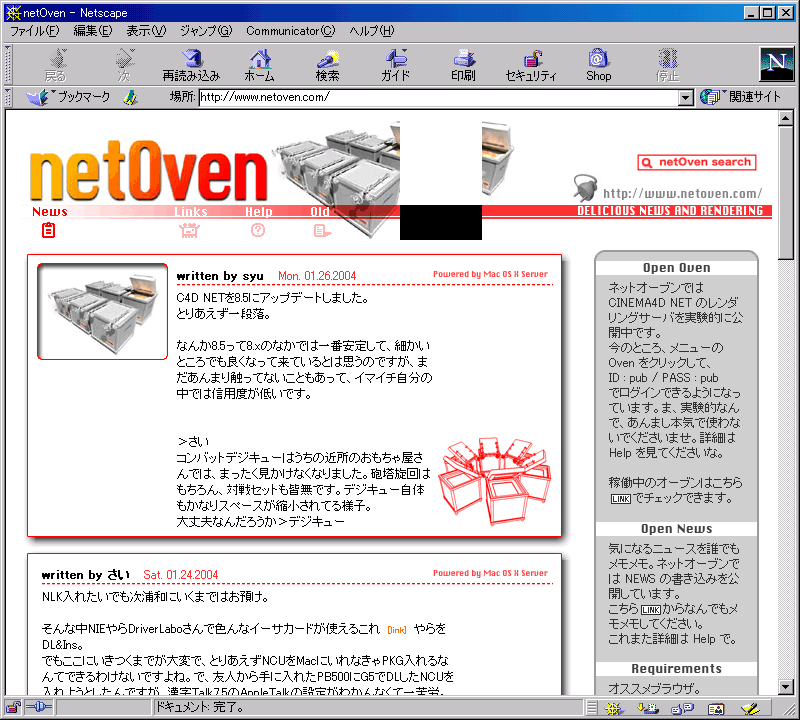Open the 編集(E) menu
This screenshot has width=800, height=720.
click(93, 31)
